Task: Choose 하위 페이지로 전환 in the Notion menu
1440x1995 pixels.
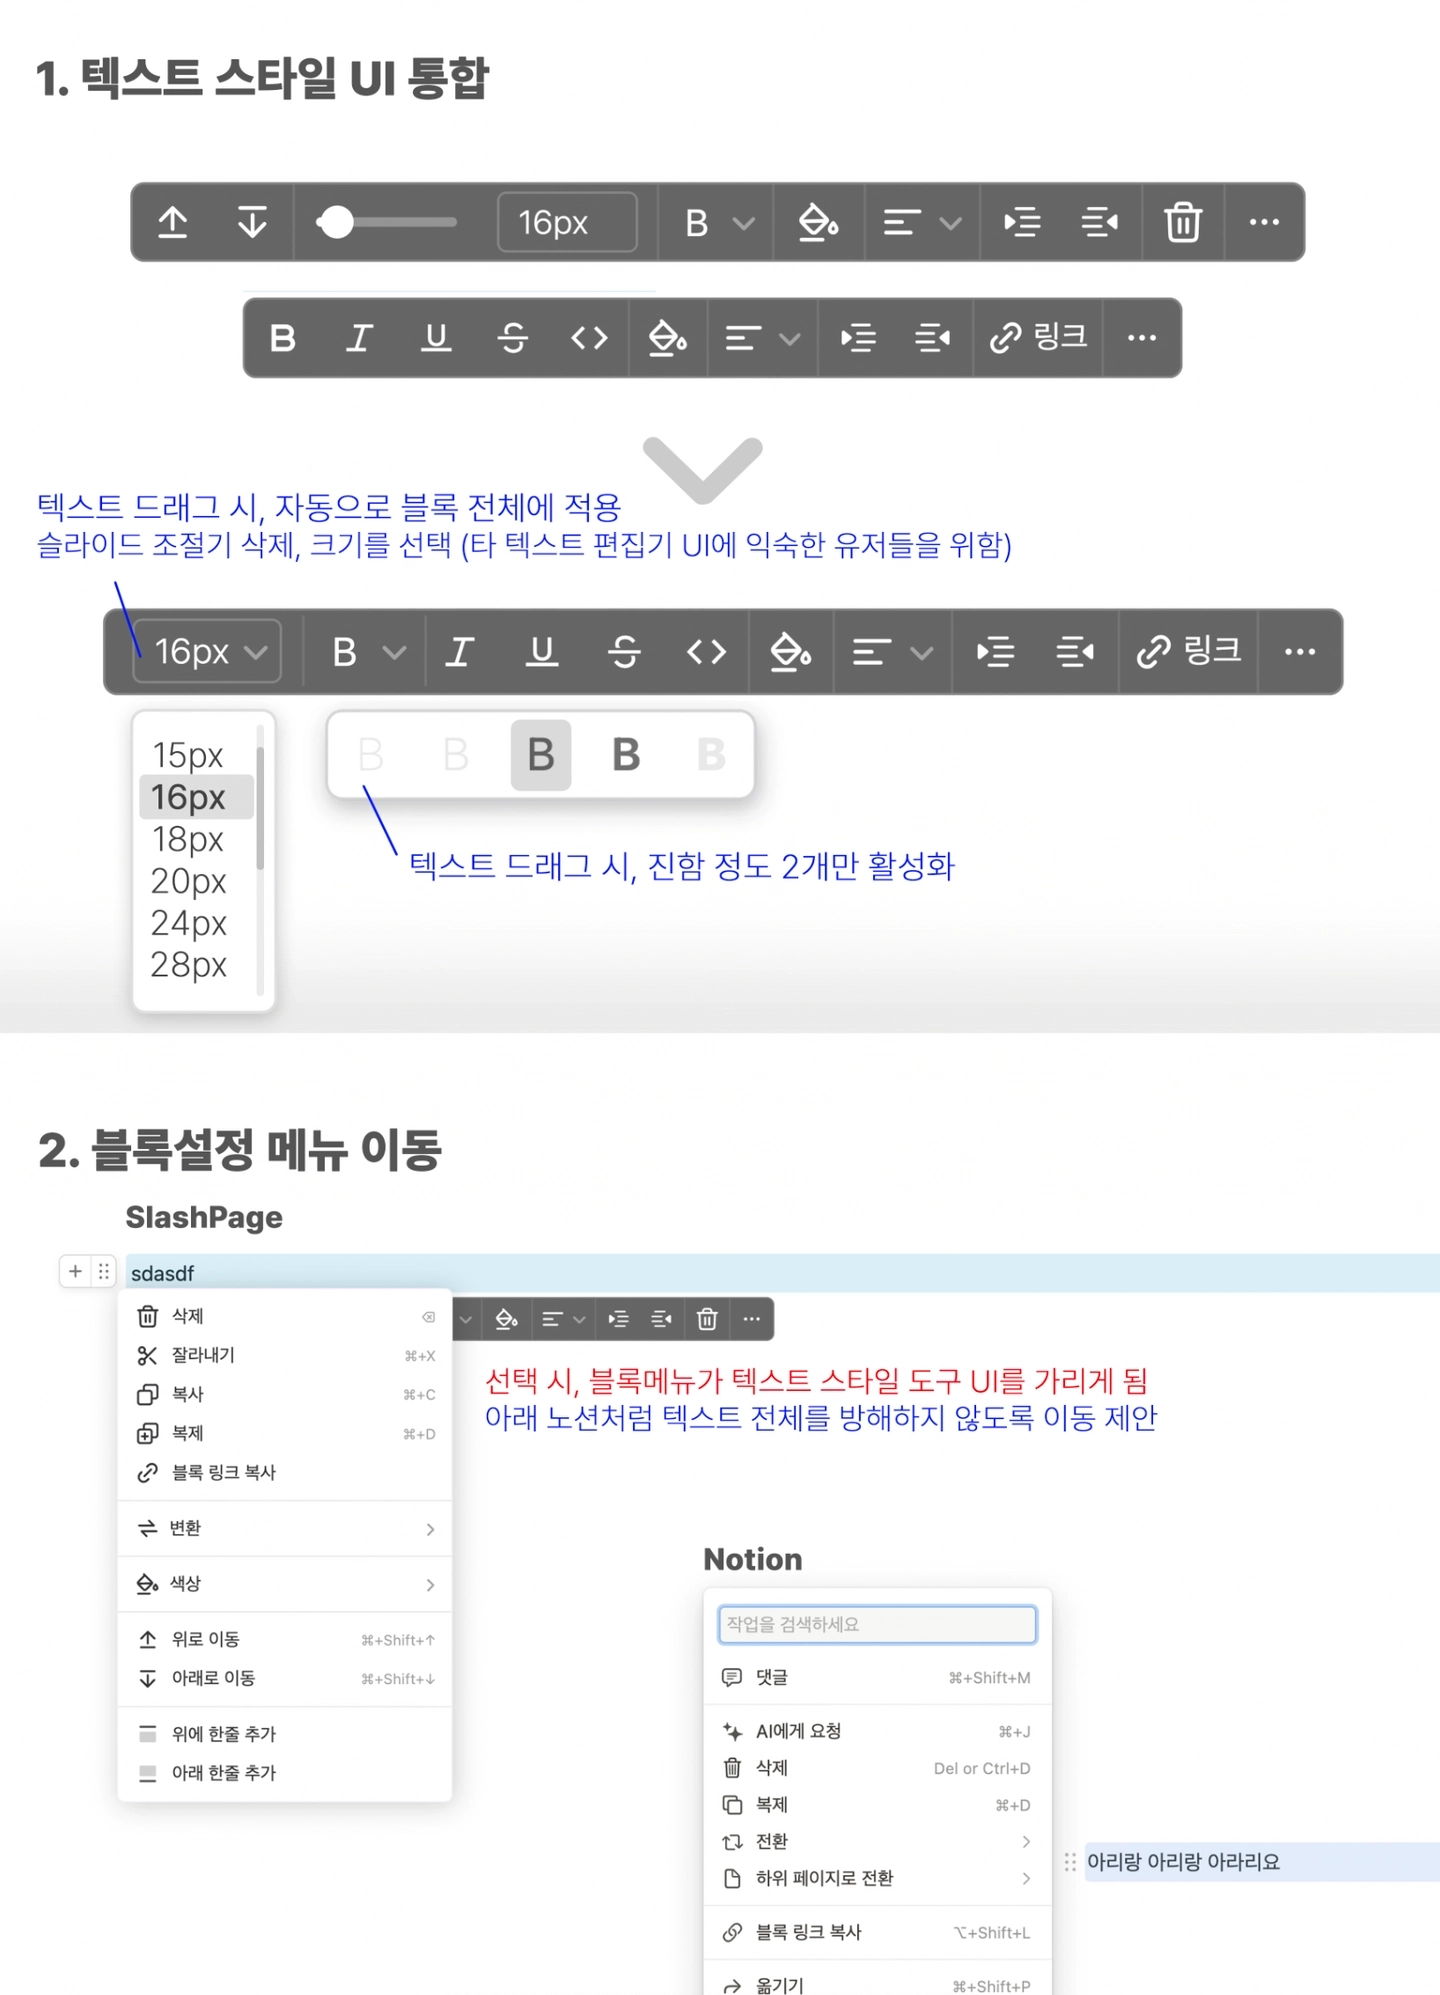Action: tap(824, 1878)
